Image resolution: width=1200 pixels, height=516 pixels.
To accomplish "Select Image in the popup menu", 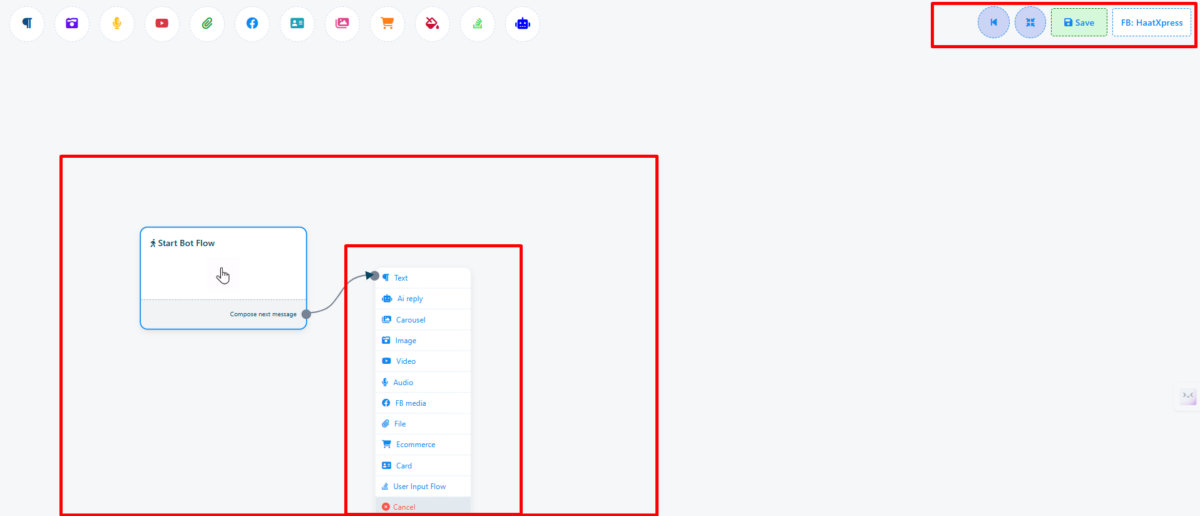I will pyautogui.click(x=422, y=340).
